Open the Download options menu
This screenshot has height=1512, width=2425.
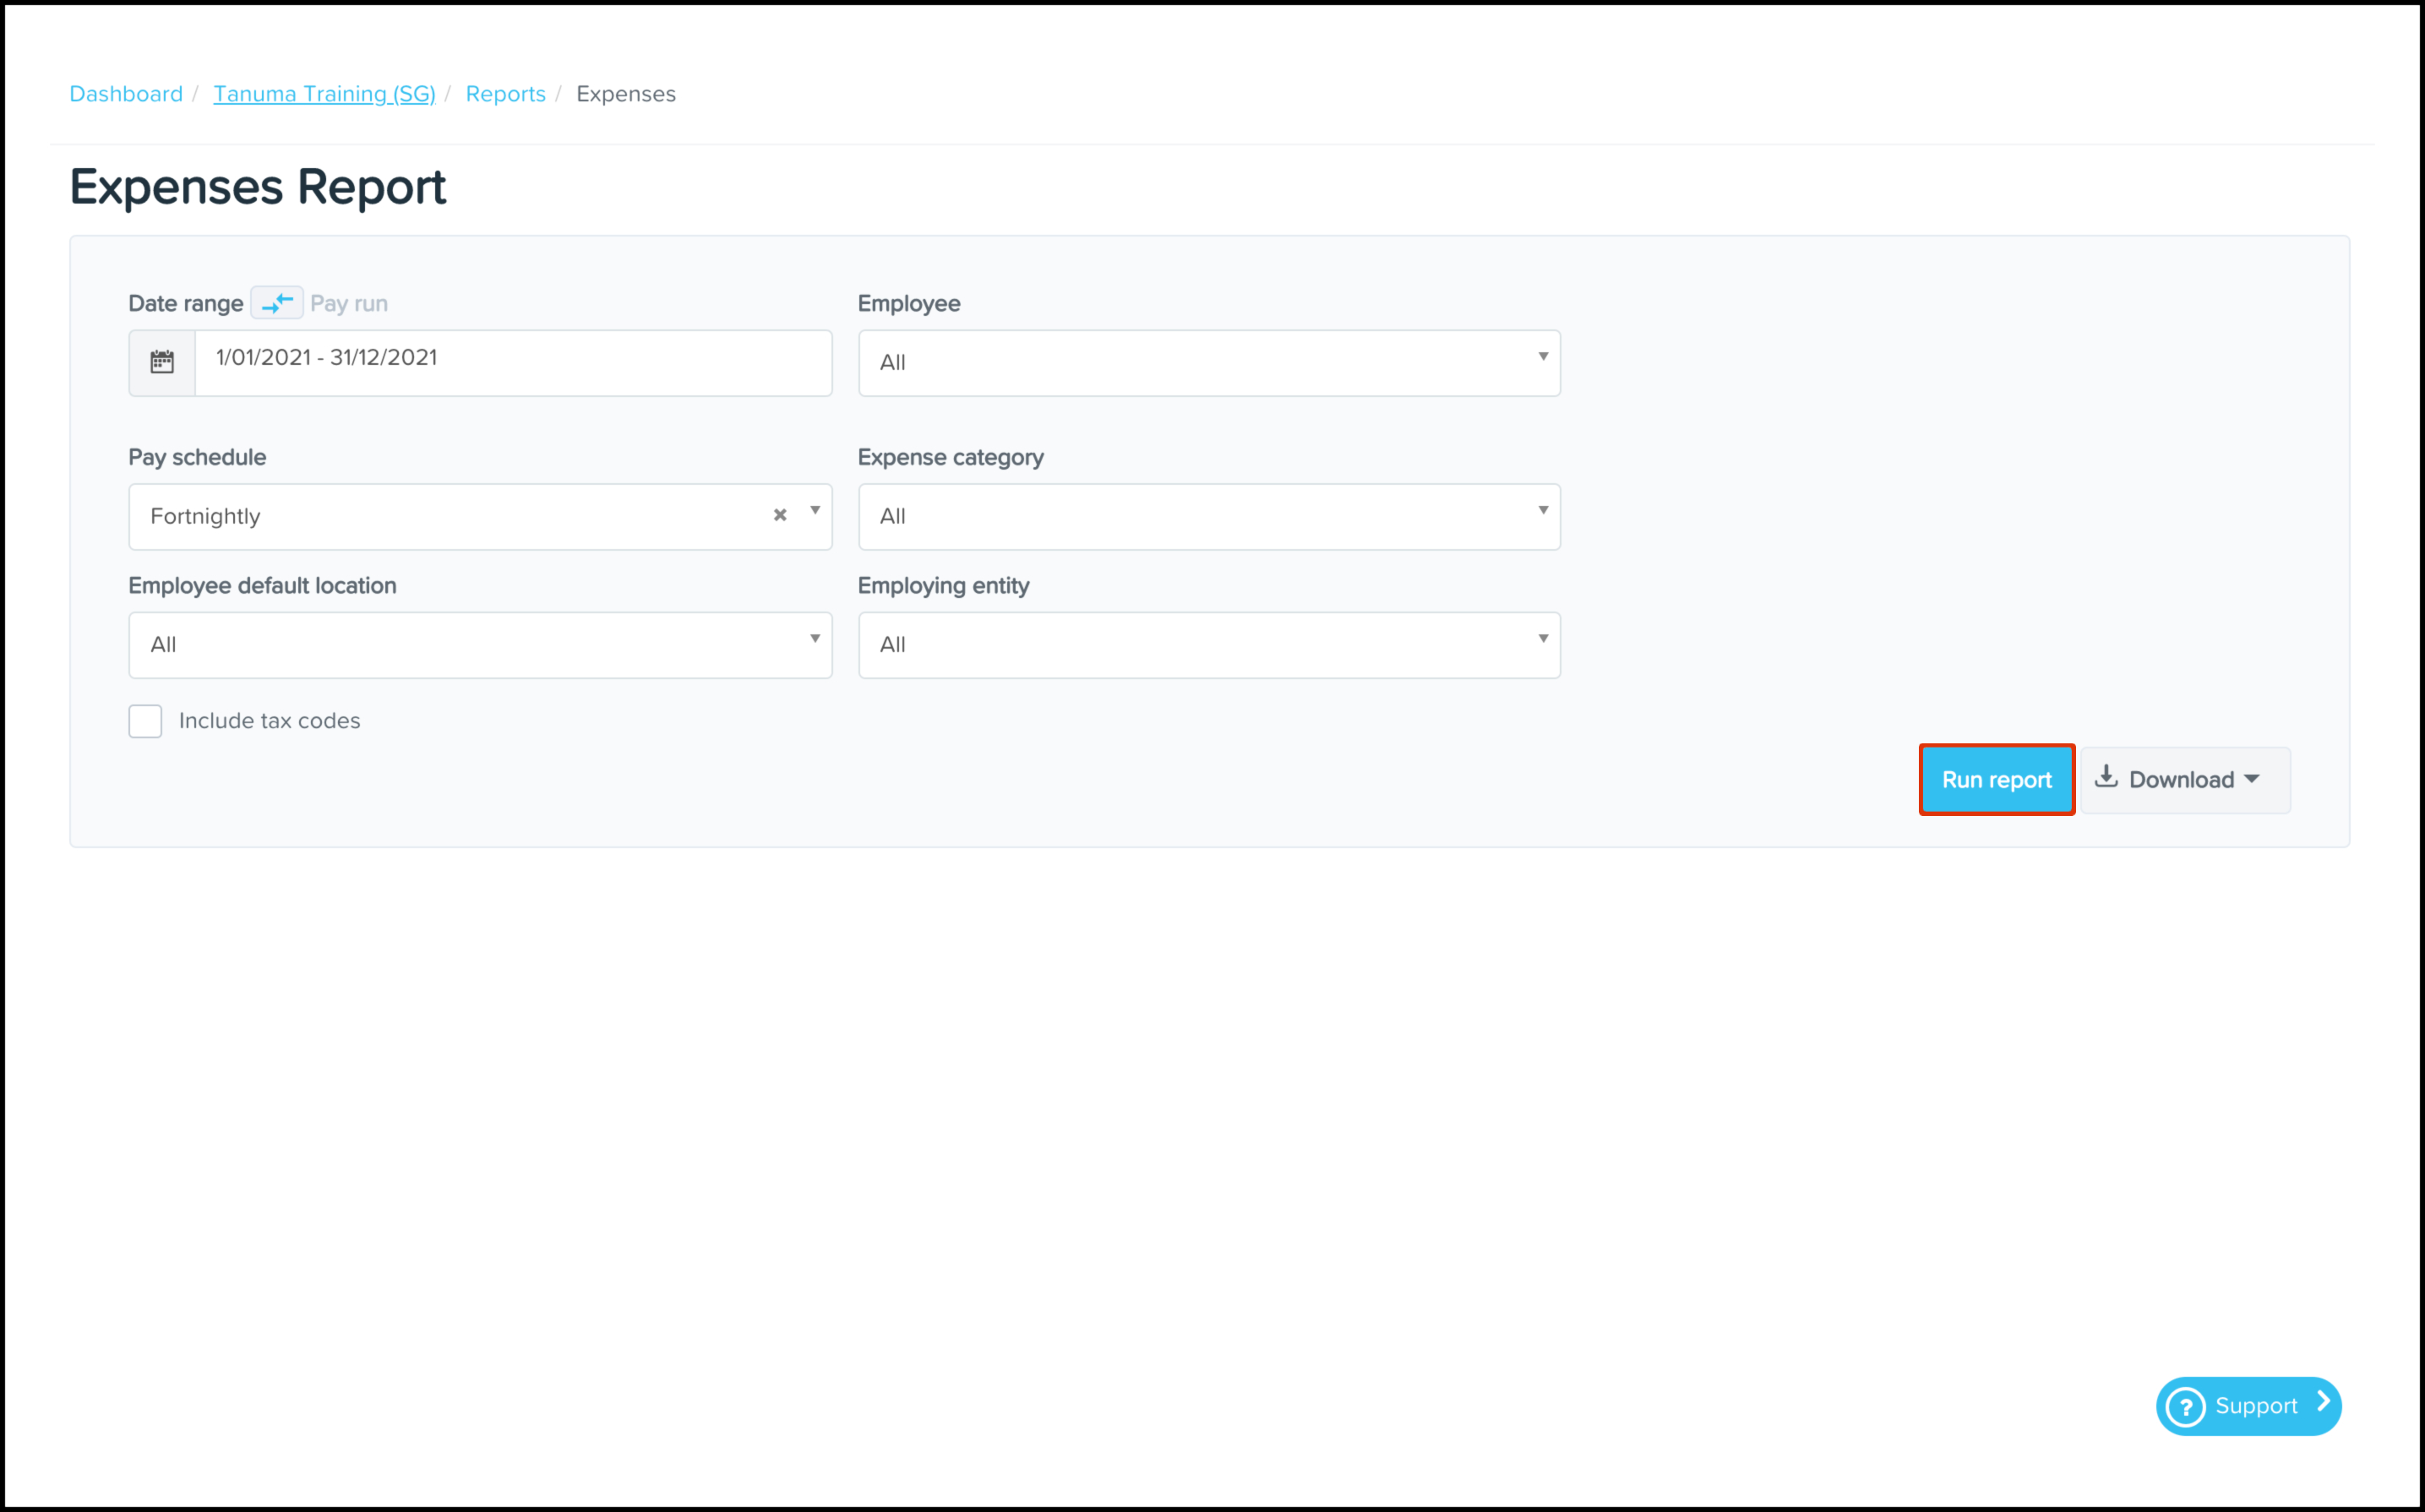(x=2185, y=780)
